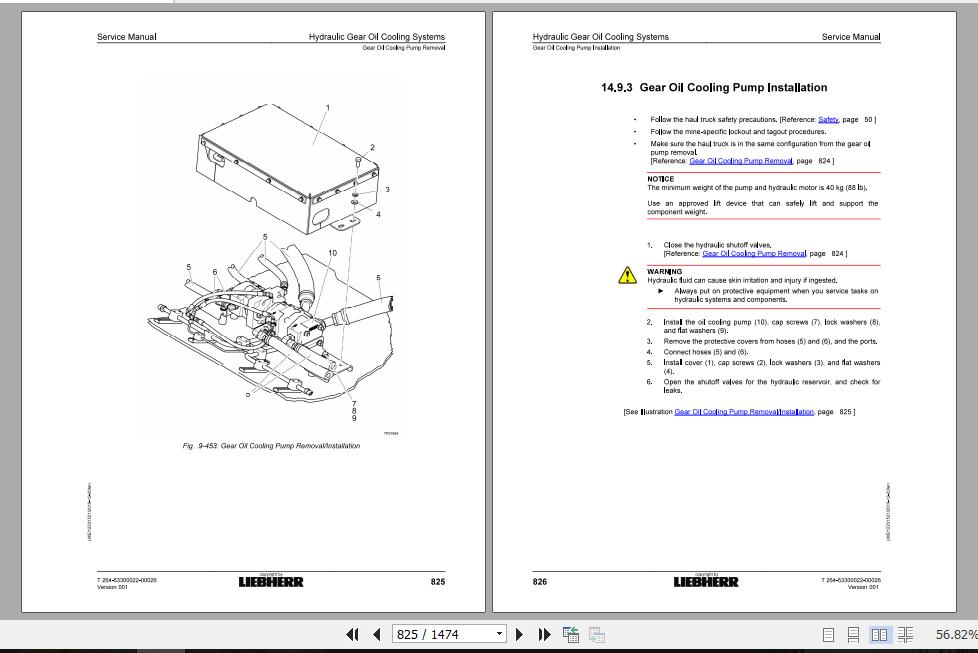Click the pump removal illustration on page 825
Image resolution: width=978 pixels, height=653 pixels.
(x=273, y=262)
